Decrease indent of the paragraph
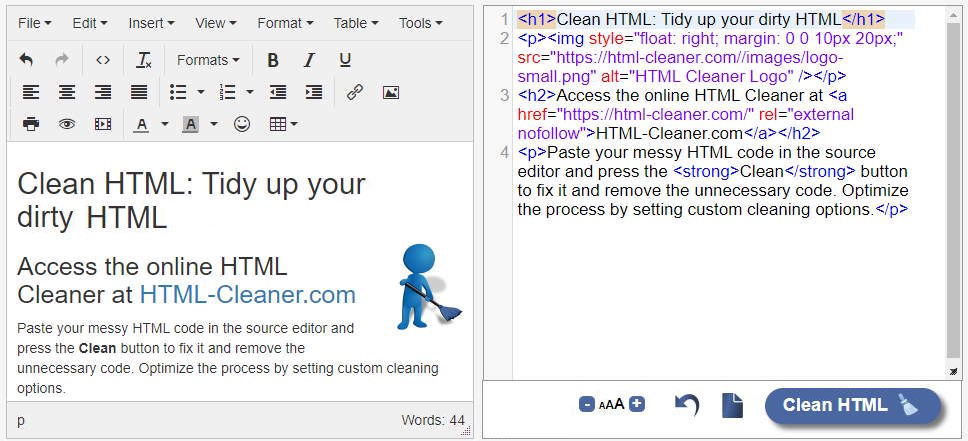 point(278,93)
